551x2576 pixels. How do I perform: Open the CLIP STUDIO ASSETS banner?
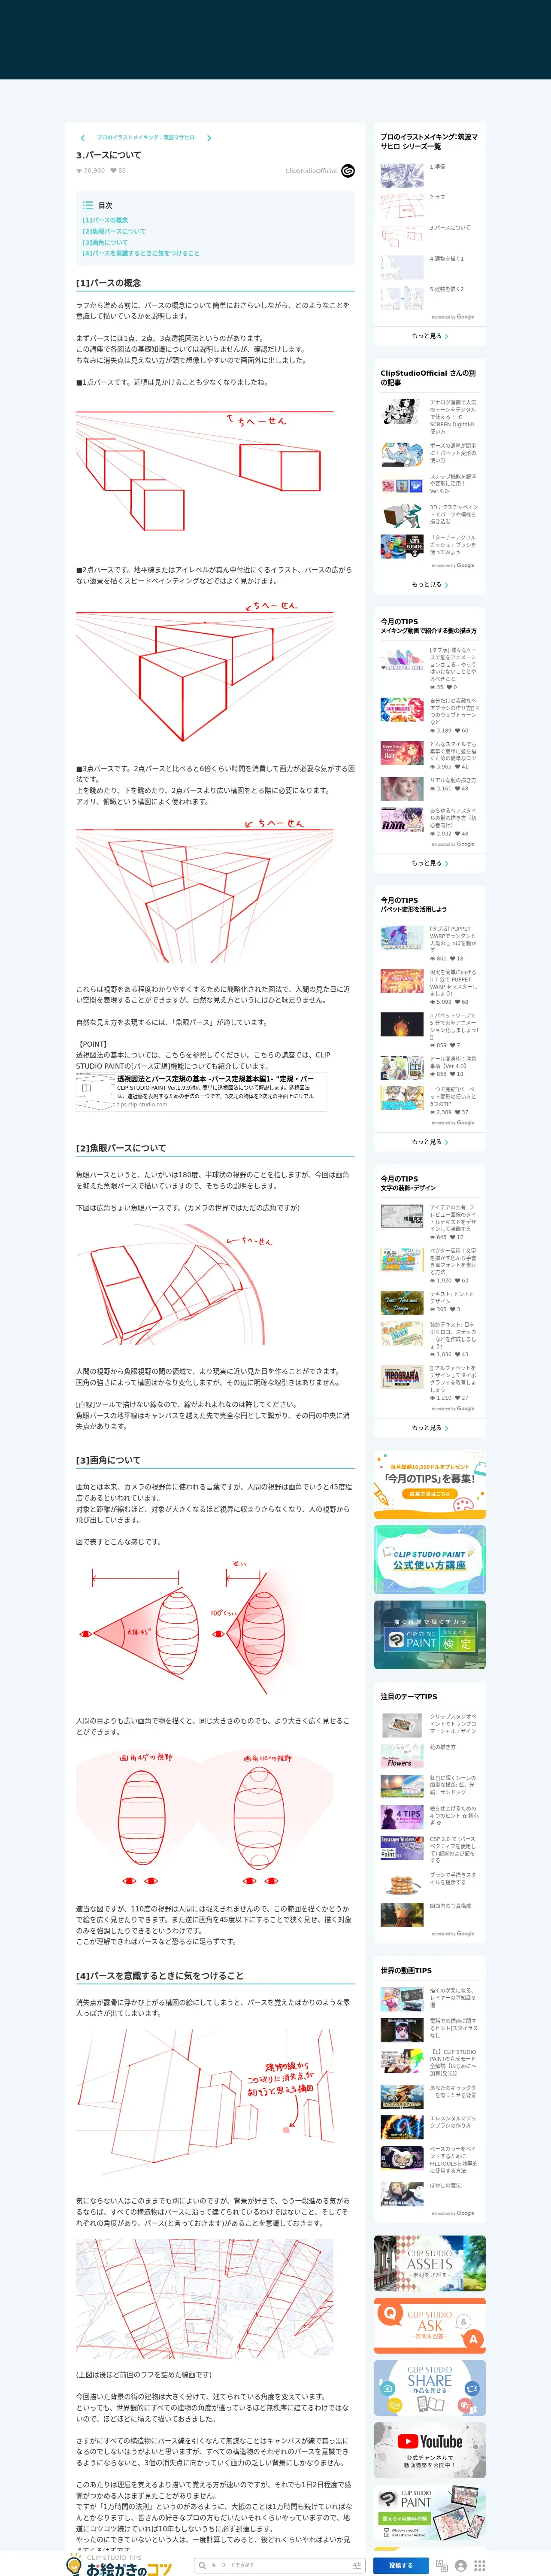430,2263
